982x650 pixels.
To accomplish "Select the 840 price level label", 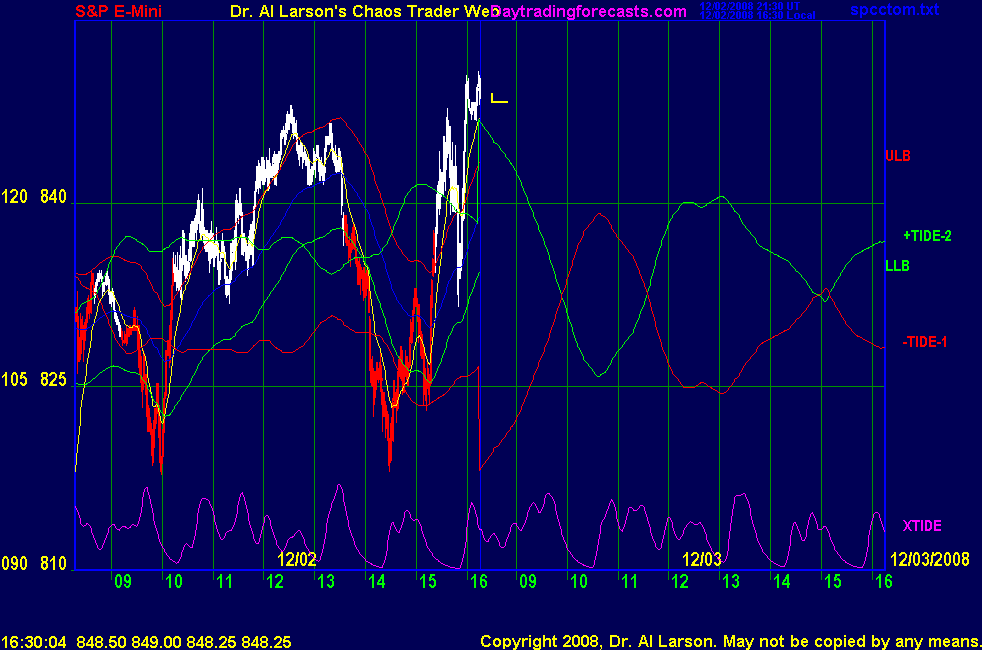I will pyautogui.click(x=53, y=197).
